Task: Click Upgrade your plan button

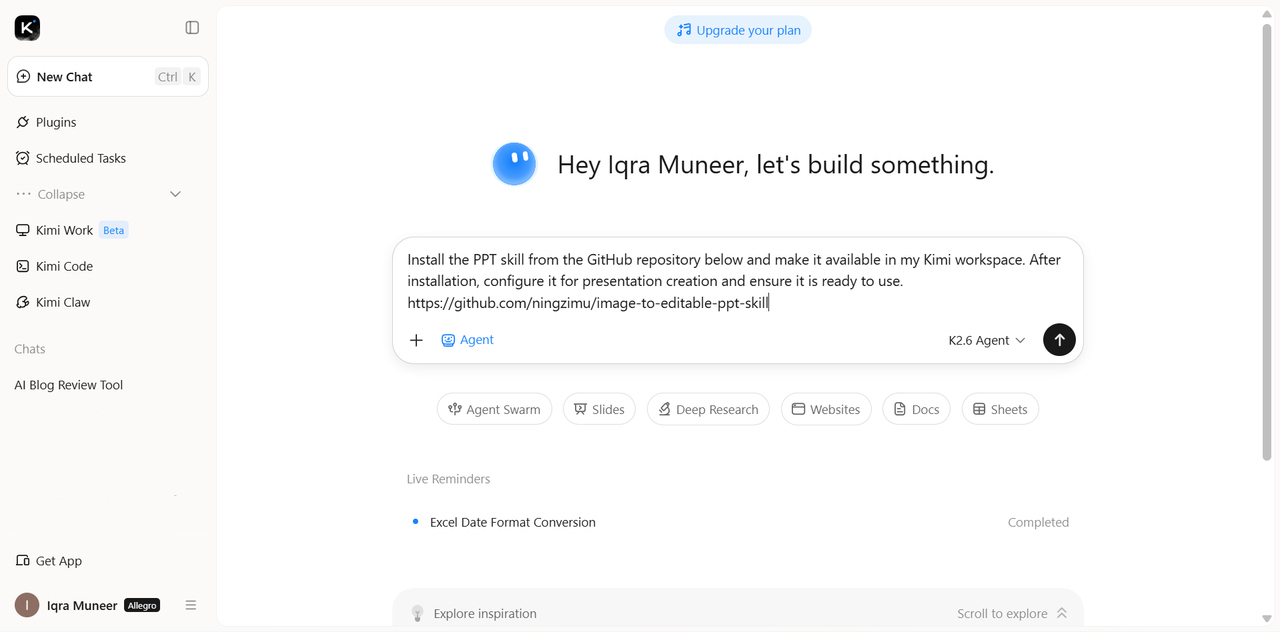Action: coord(738,30)
